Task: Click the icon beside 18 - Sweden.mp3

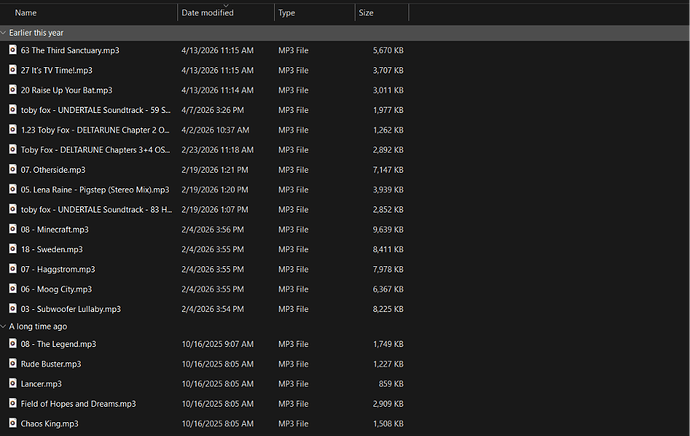Action: [x=13, y=249]
